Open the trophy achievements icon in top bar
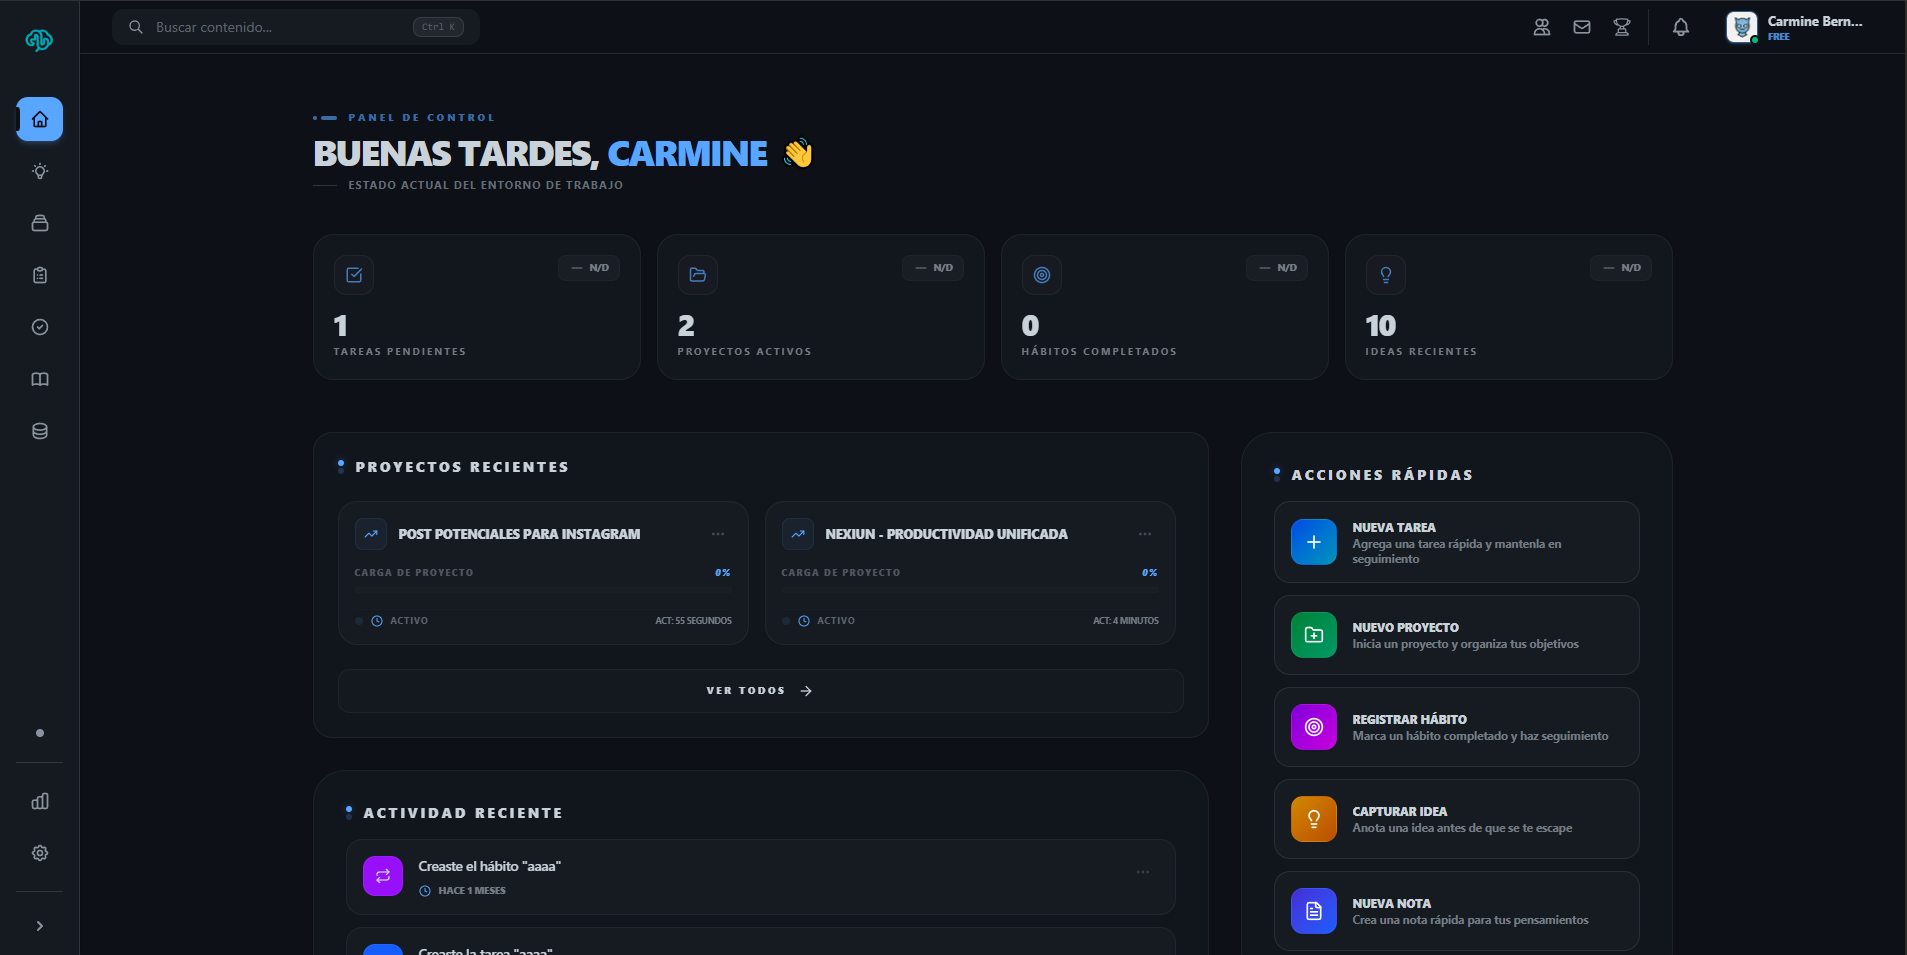1907x955 pixels. tap(1621, 27)
